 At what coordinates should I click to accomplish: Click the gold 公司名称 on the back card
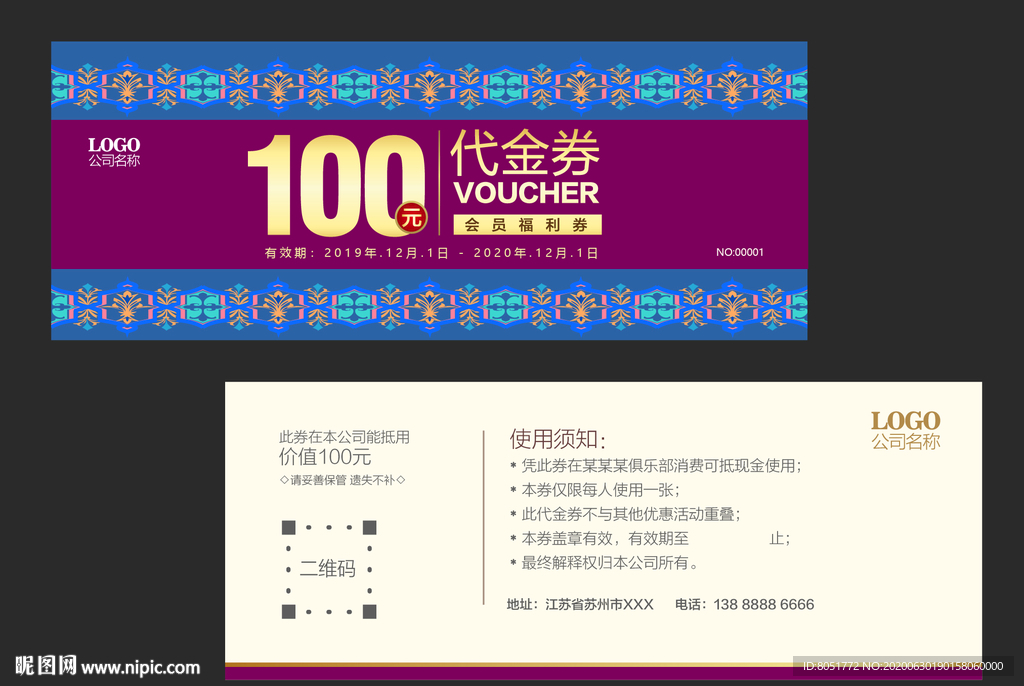(x=906, y=442)
